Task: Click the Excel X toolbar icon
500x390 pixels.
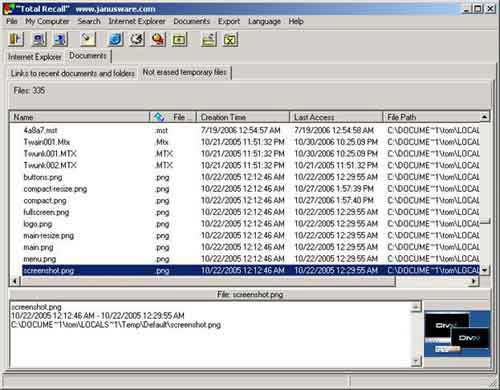Action: coord(230,39)
